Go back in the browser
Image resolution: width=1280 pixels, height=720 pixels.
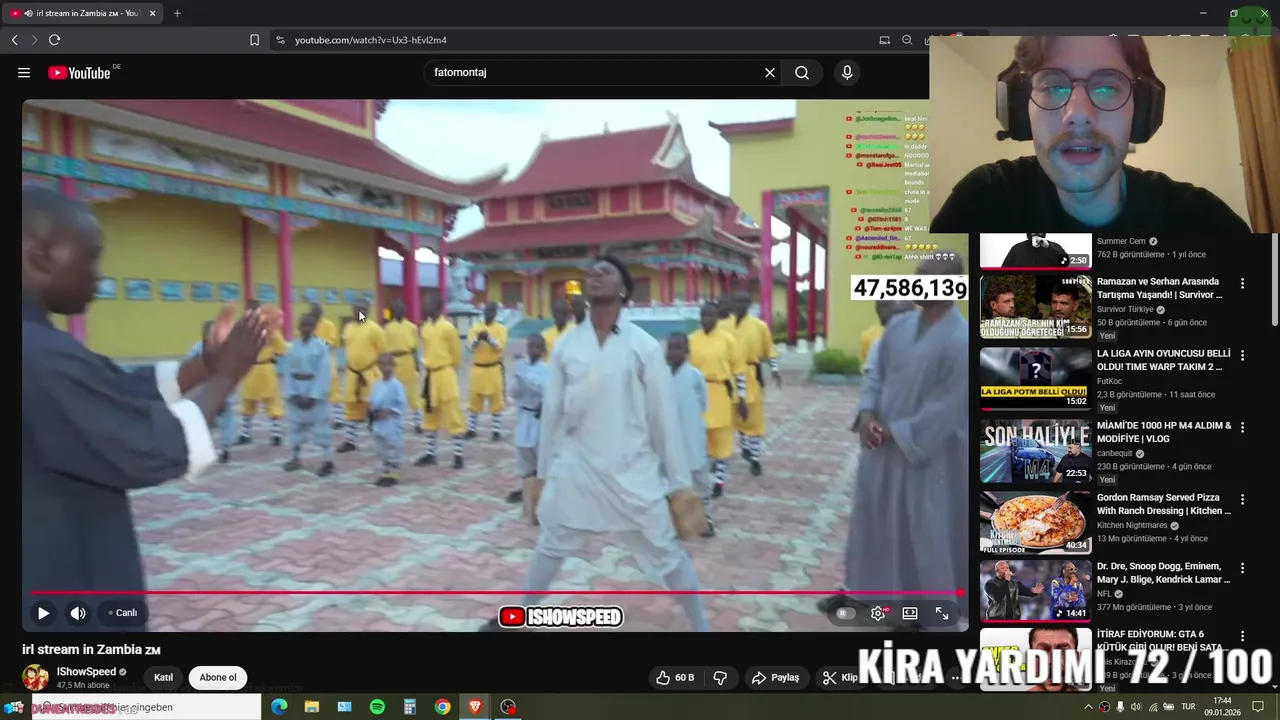(14, 40)
